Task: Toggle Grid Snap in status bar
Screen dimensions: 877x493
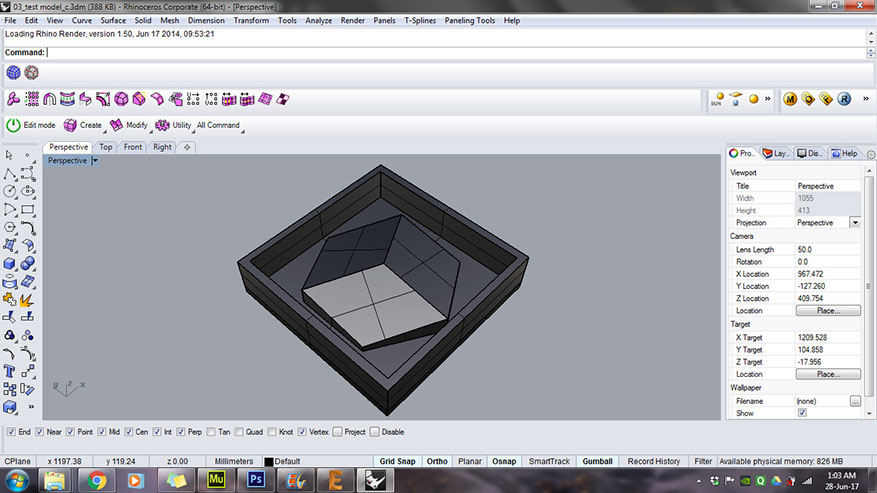Action: (398, 462)
